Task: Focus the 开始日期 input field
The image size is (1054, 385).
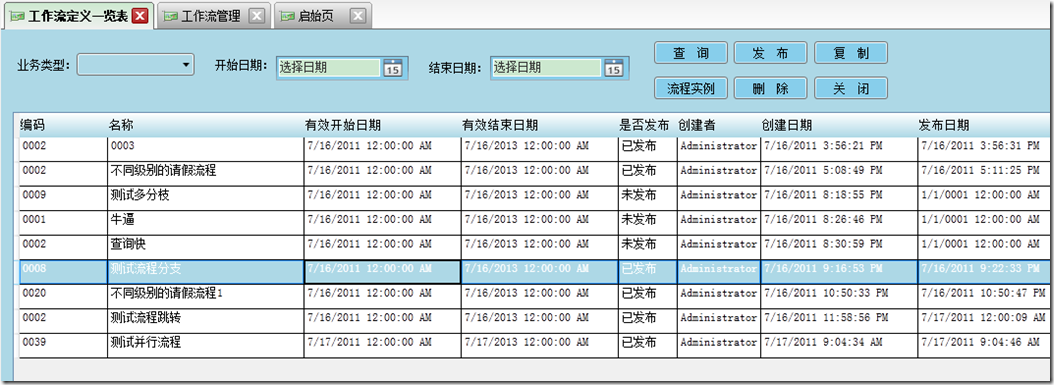Action: click(x=328, y=68)
